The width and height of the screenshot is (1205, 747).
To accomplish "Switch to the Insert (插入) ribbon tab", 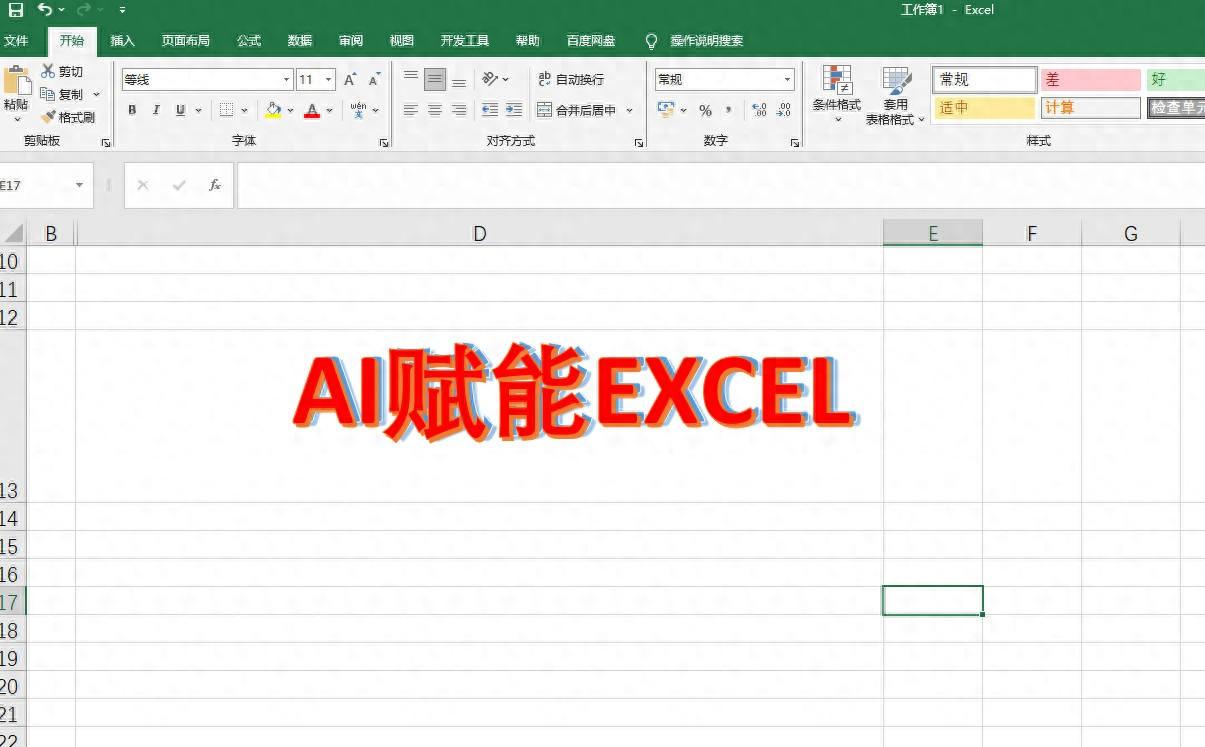I will pos(122,41).
